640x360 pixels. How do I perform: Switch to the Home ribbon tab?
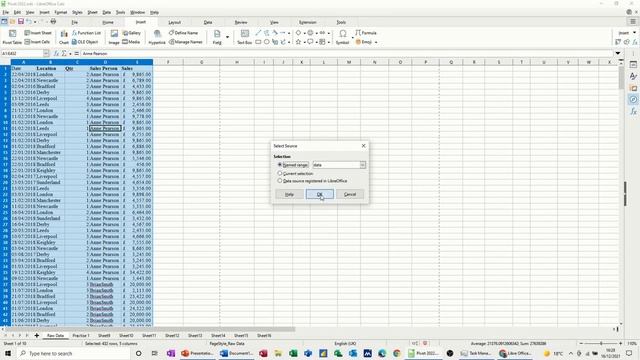[108, 22]
